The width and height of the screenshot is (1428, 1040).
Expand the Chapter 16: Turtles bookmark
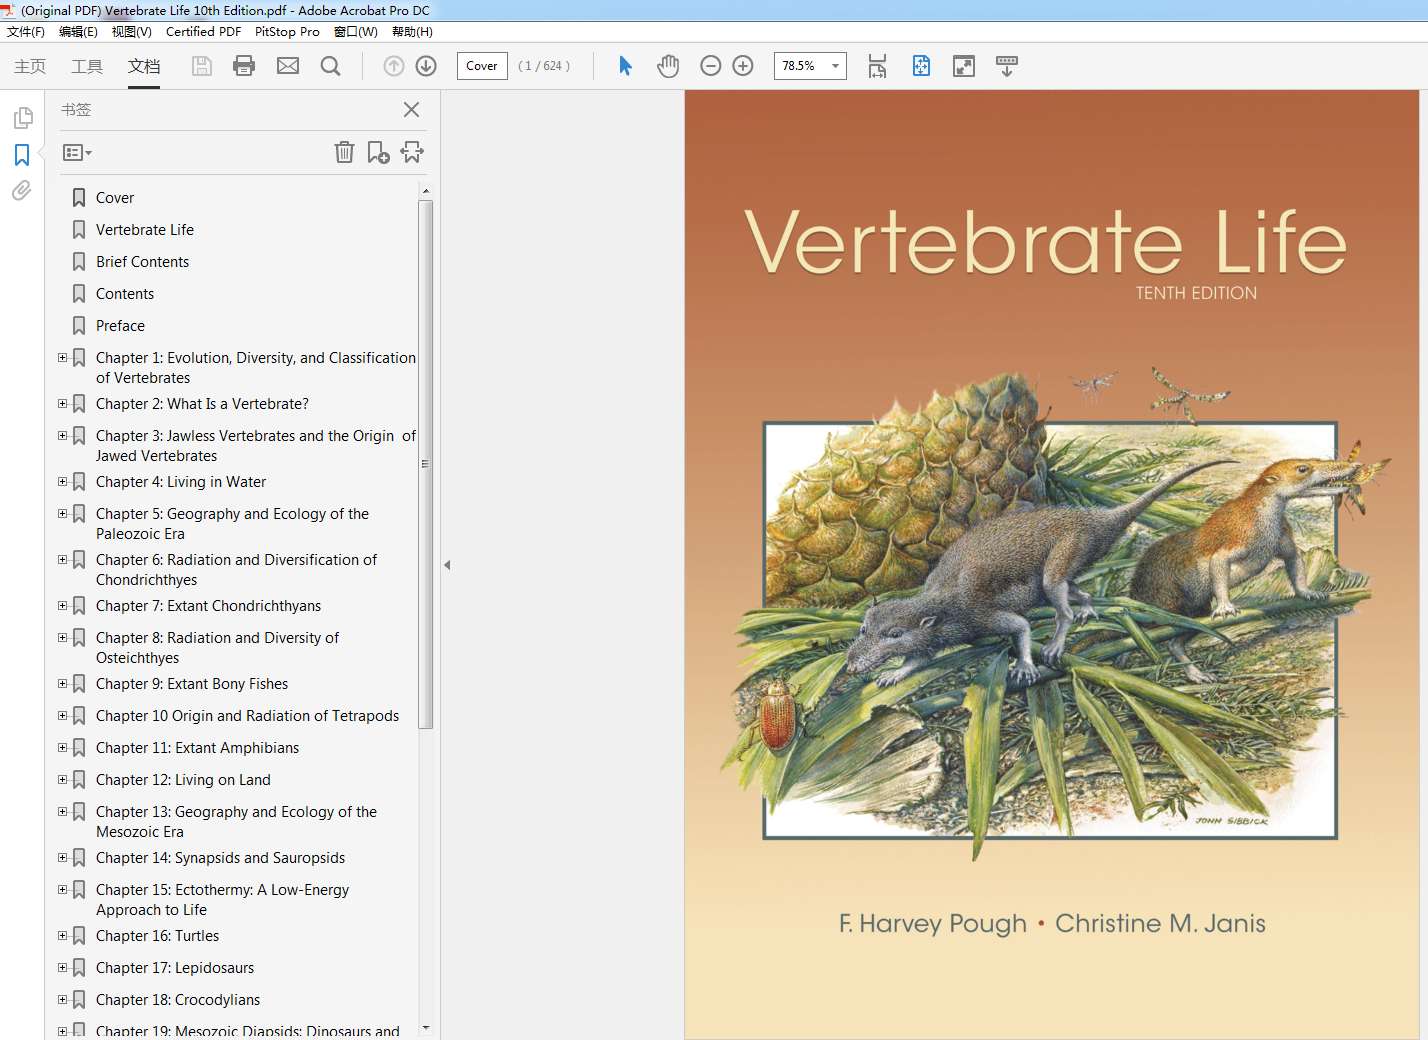(x=62, y=936)
